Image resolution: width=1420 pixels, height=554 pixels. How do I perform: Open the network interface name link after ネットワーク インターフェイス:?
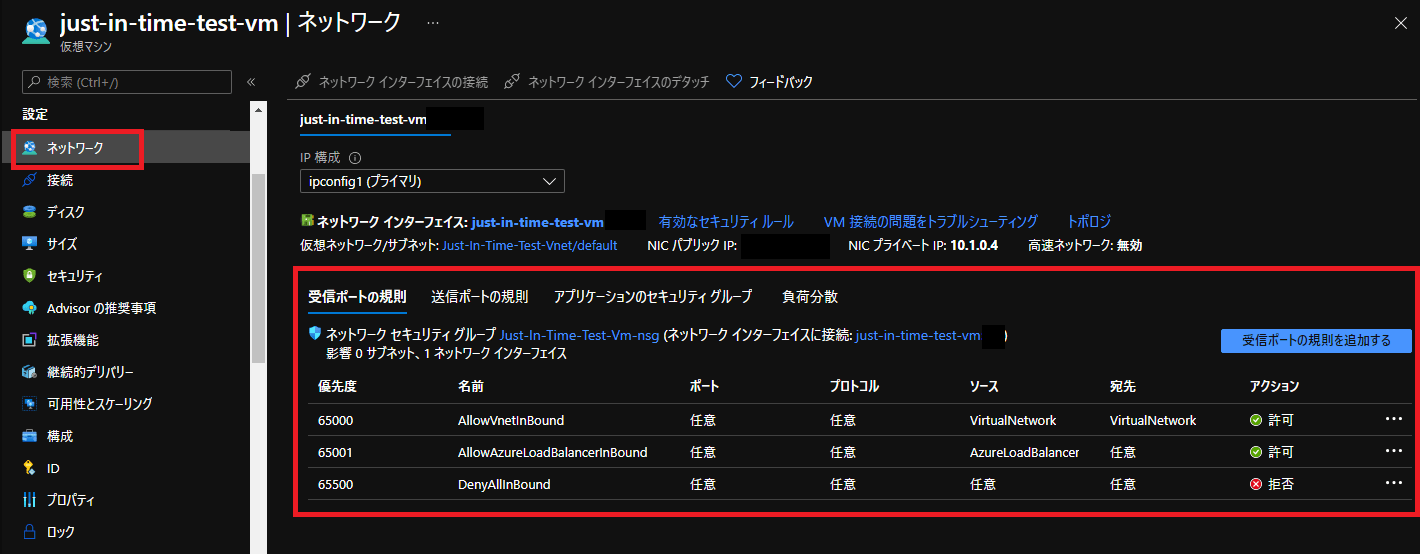[538, 221]
